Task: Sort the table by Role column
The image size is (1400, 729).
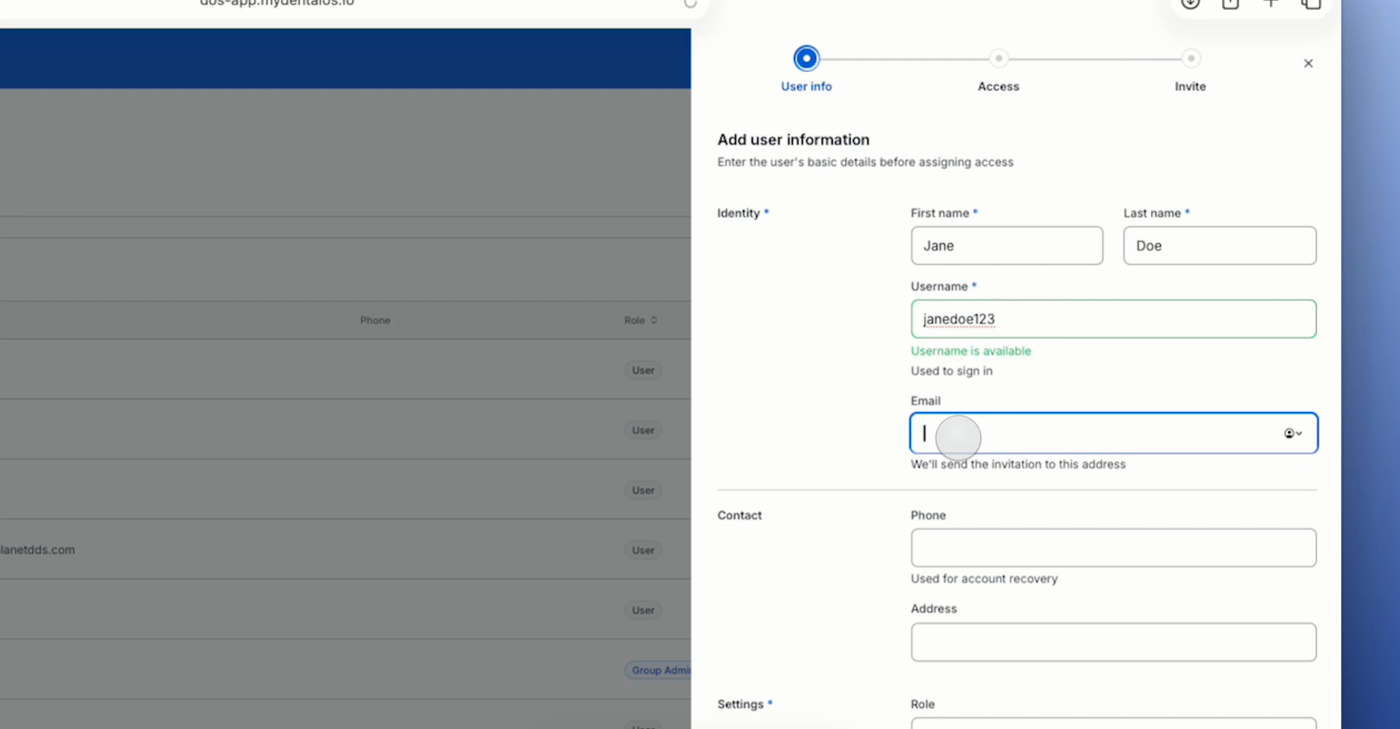Action: (641, 320)
